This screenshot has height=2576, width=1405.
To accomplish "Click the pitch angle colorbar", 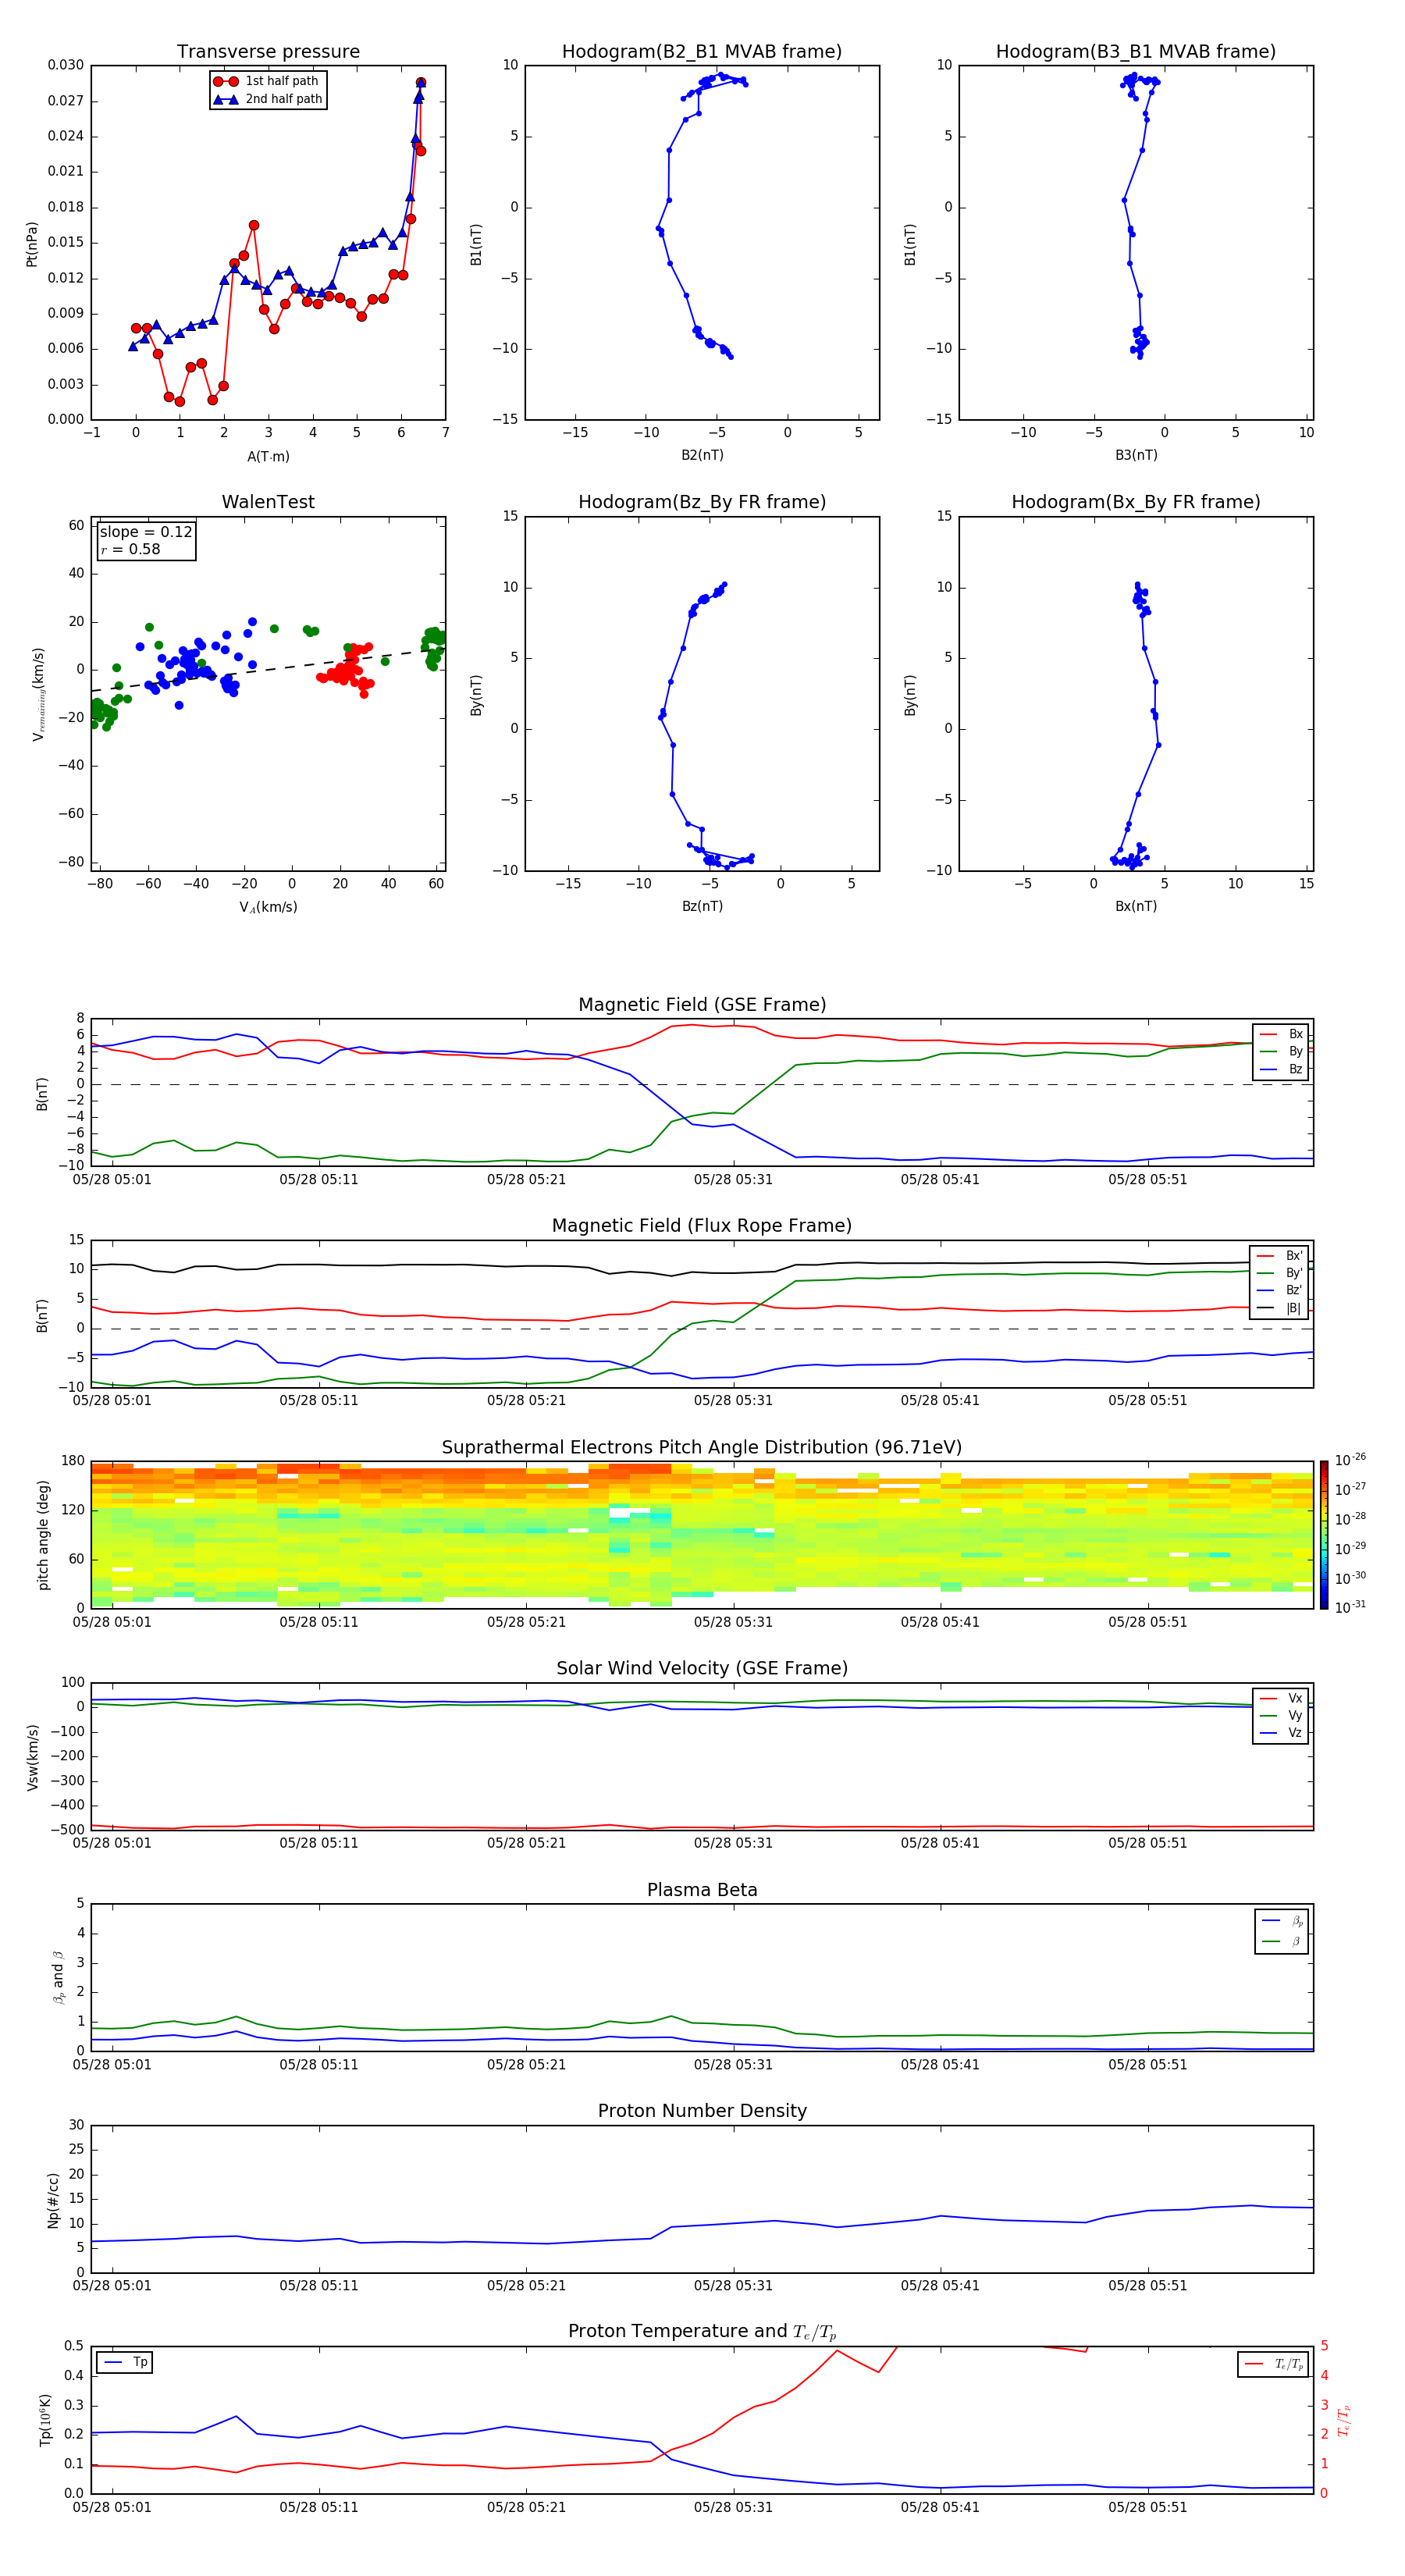I will 1324,1535.
